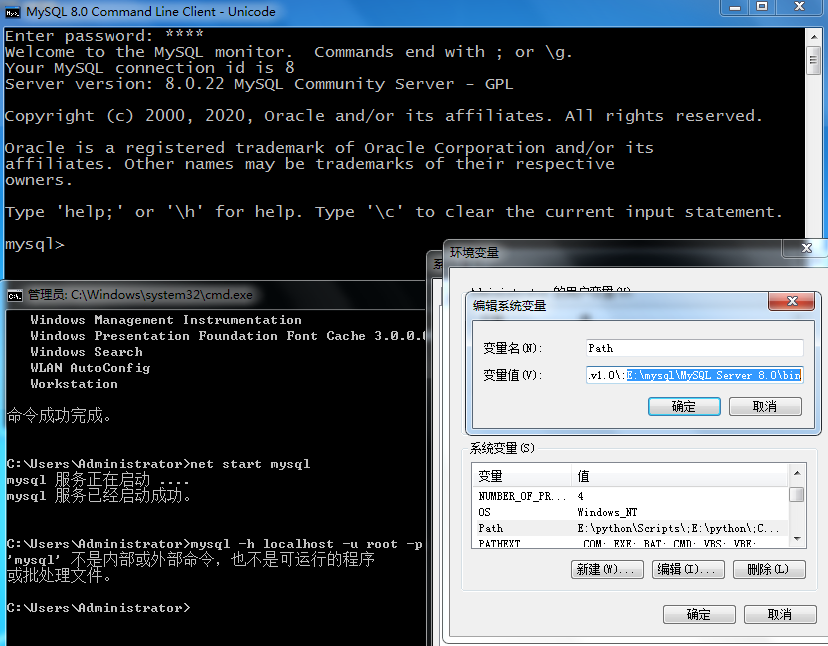Close the 编辑系统变量 dialog
Image resolution: width=828 pixels, height=646 pixels.
[792, 301]
